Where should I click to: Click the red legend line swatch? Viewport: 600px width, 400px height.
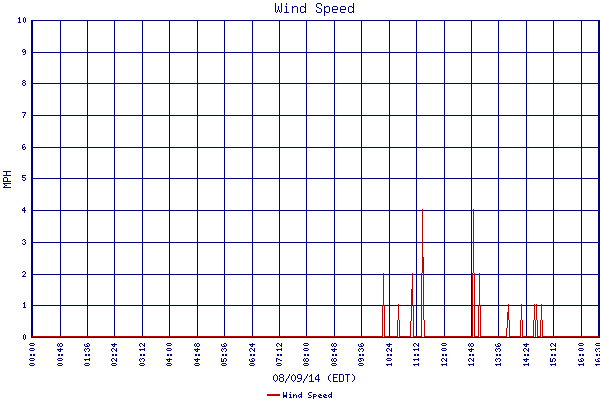[x=273, y=395]
